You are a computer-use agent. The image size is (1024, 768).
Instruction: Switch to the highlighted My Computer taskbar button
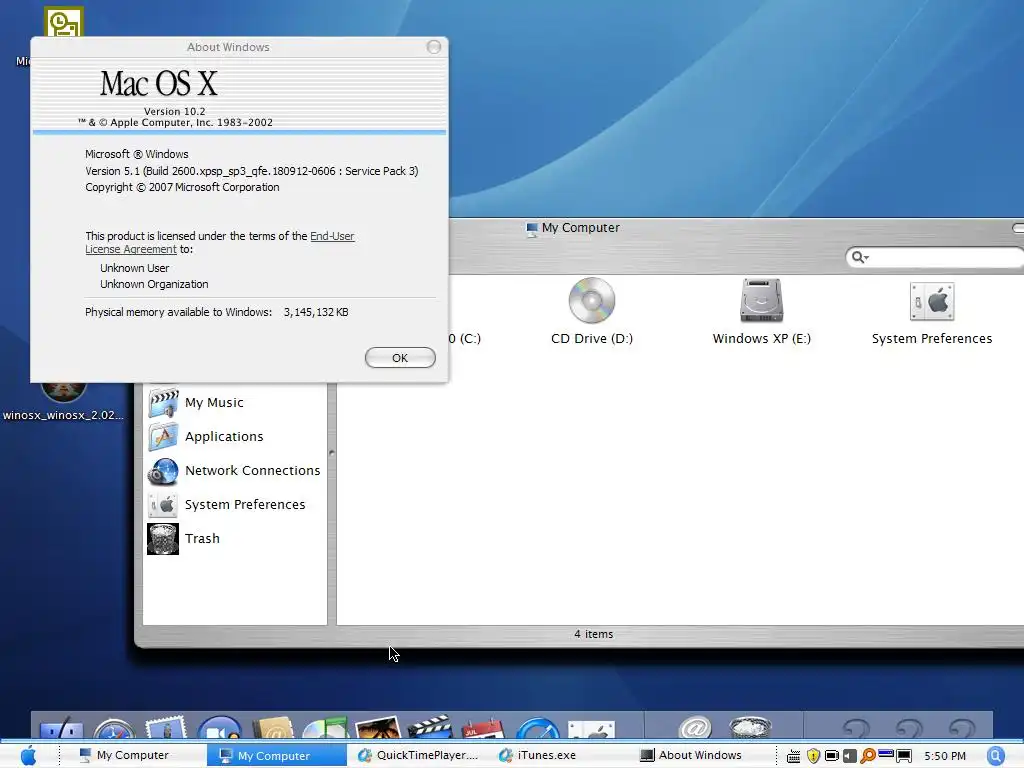tap(276, 755)
